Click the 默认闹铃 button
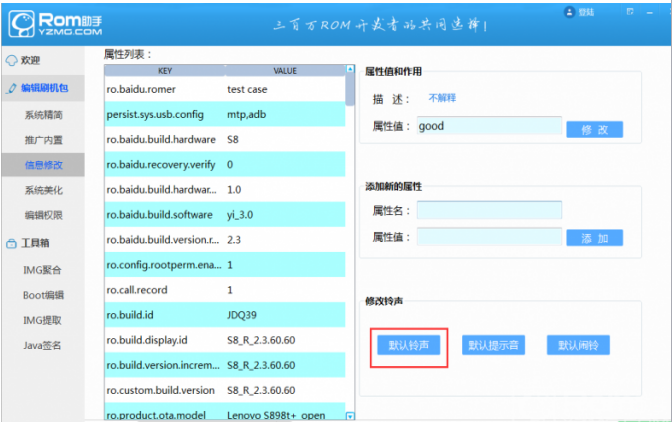This screenshot has height=422, width=672. pyautogui.click(x=578, y=345)
